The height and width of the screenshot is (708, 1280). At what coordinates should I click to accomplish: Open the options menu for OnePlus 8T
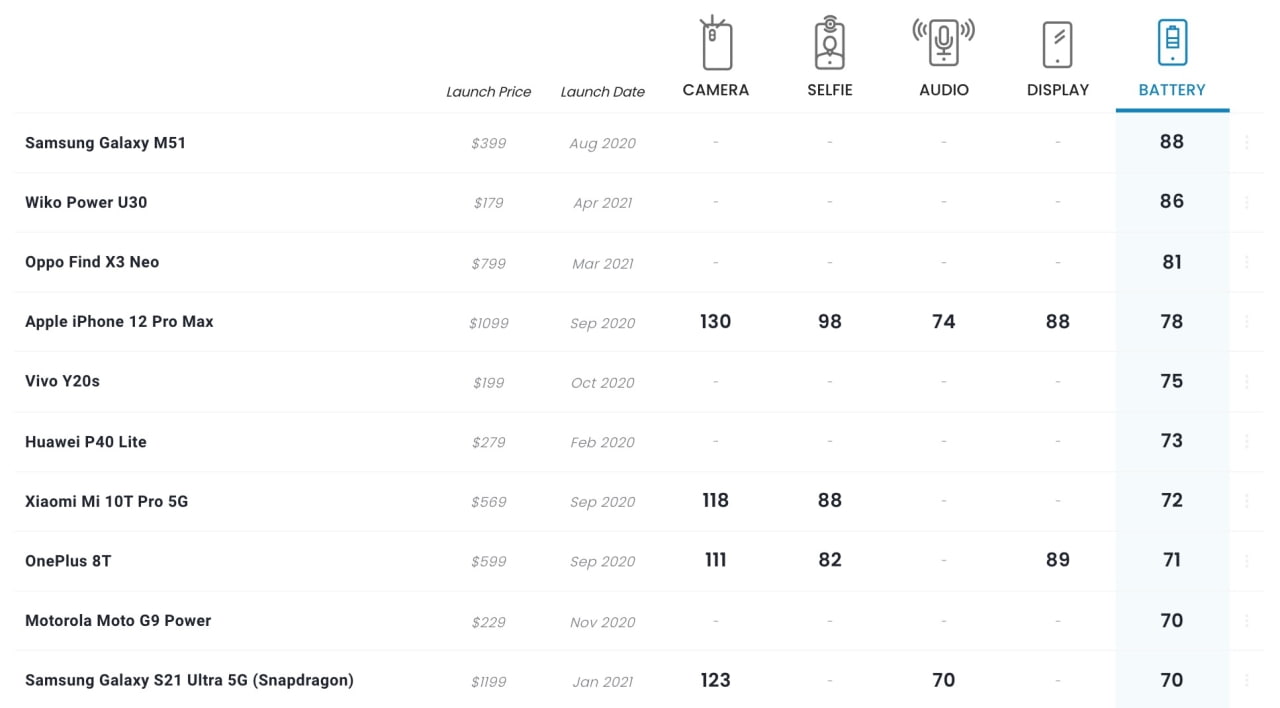[1246, 560]
